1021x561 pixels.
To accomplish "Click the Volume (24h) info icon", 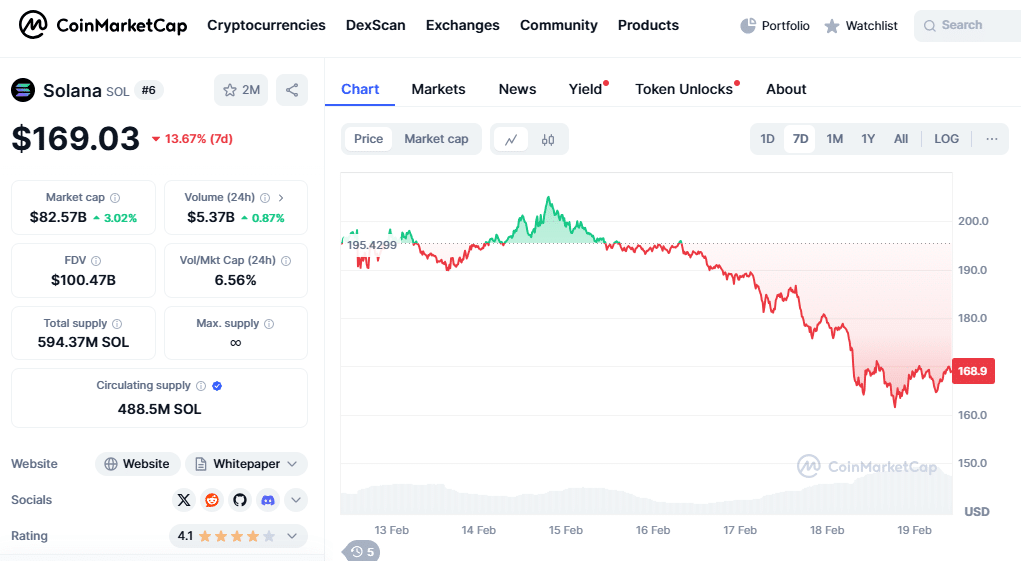I will [x=265, y=198].
